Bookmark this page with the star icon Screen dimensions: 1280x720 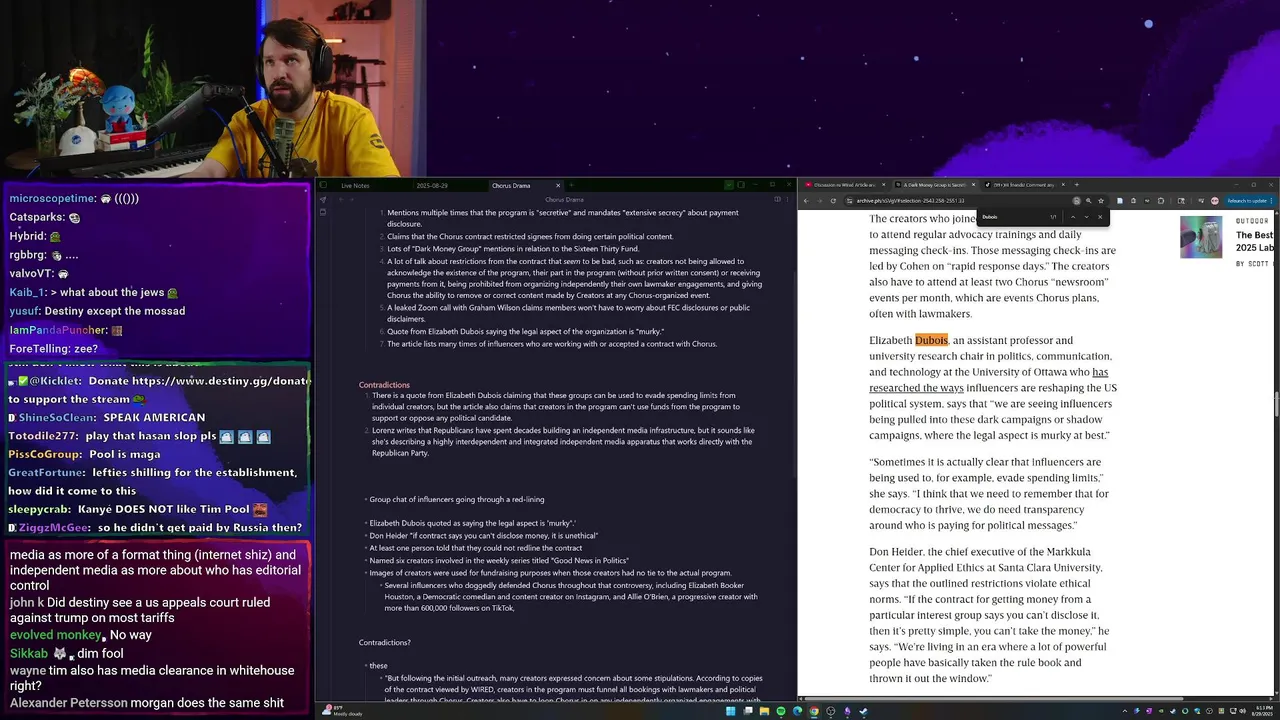pyautogui.click(x=1100, y=201)
